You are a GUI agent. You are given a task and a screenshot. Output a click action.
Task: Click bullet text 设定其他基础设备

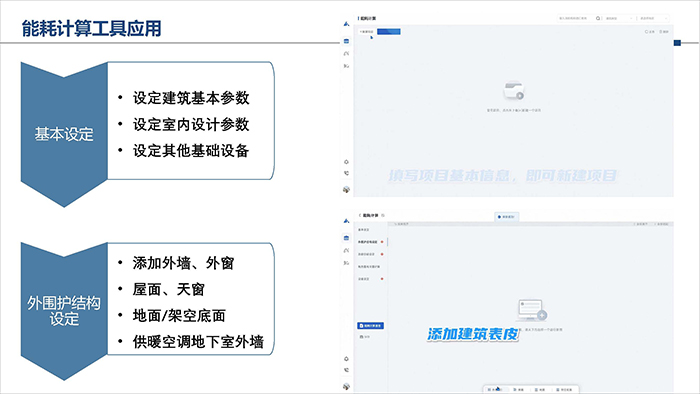click(191, 150)
